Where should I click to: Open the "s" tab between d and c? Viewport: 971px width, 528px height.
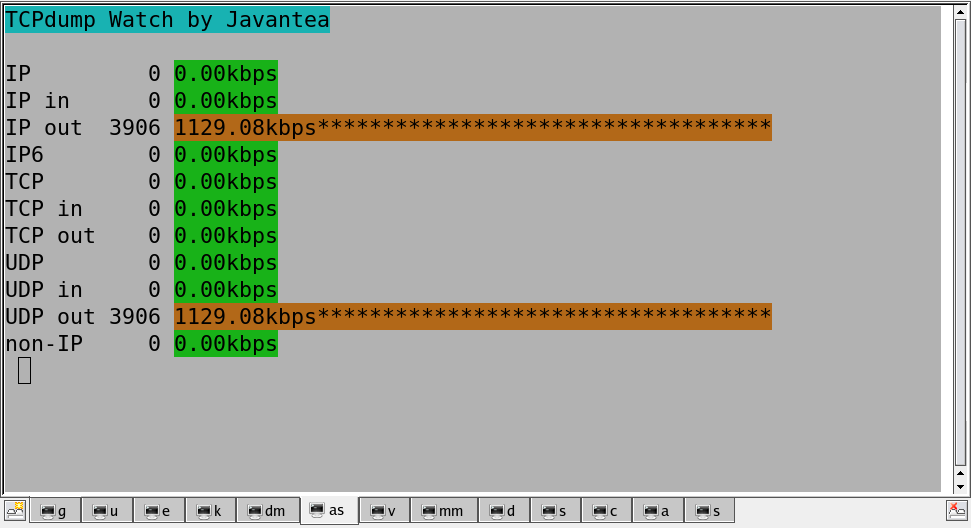tap(555, 511)
